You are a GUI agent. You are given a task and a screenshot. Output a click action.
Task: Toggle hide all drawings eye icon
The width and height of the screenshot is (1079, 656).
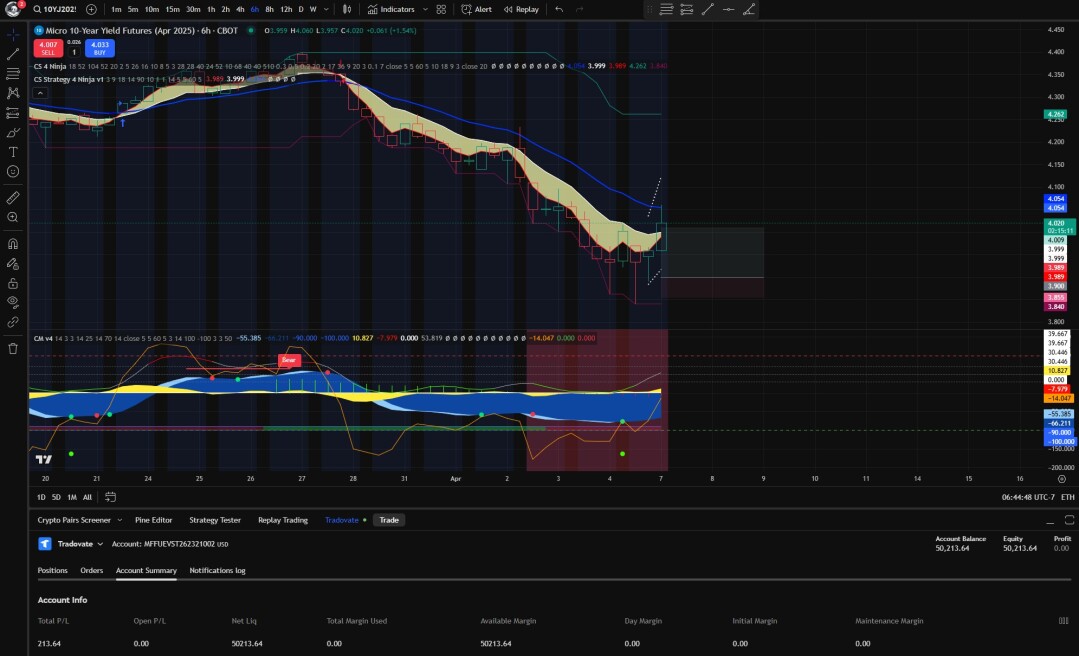(13, 302)
